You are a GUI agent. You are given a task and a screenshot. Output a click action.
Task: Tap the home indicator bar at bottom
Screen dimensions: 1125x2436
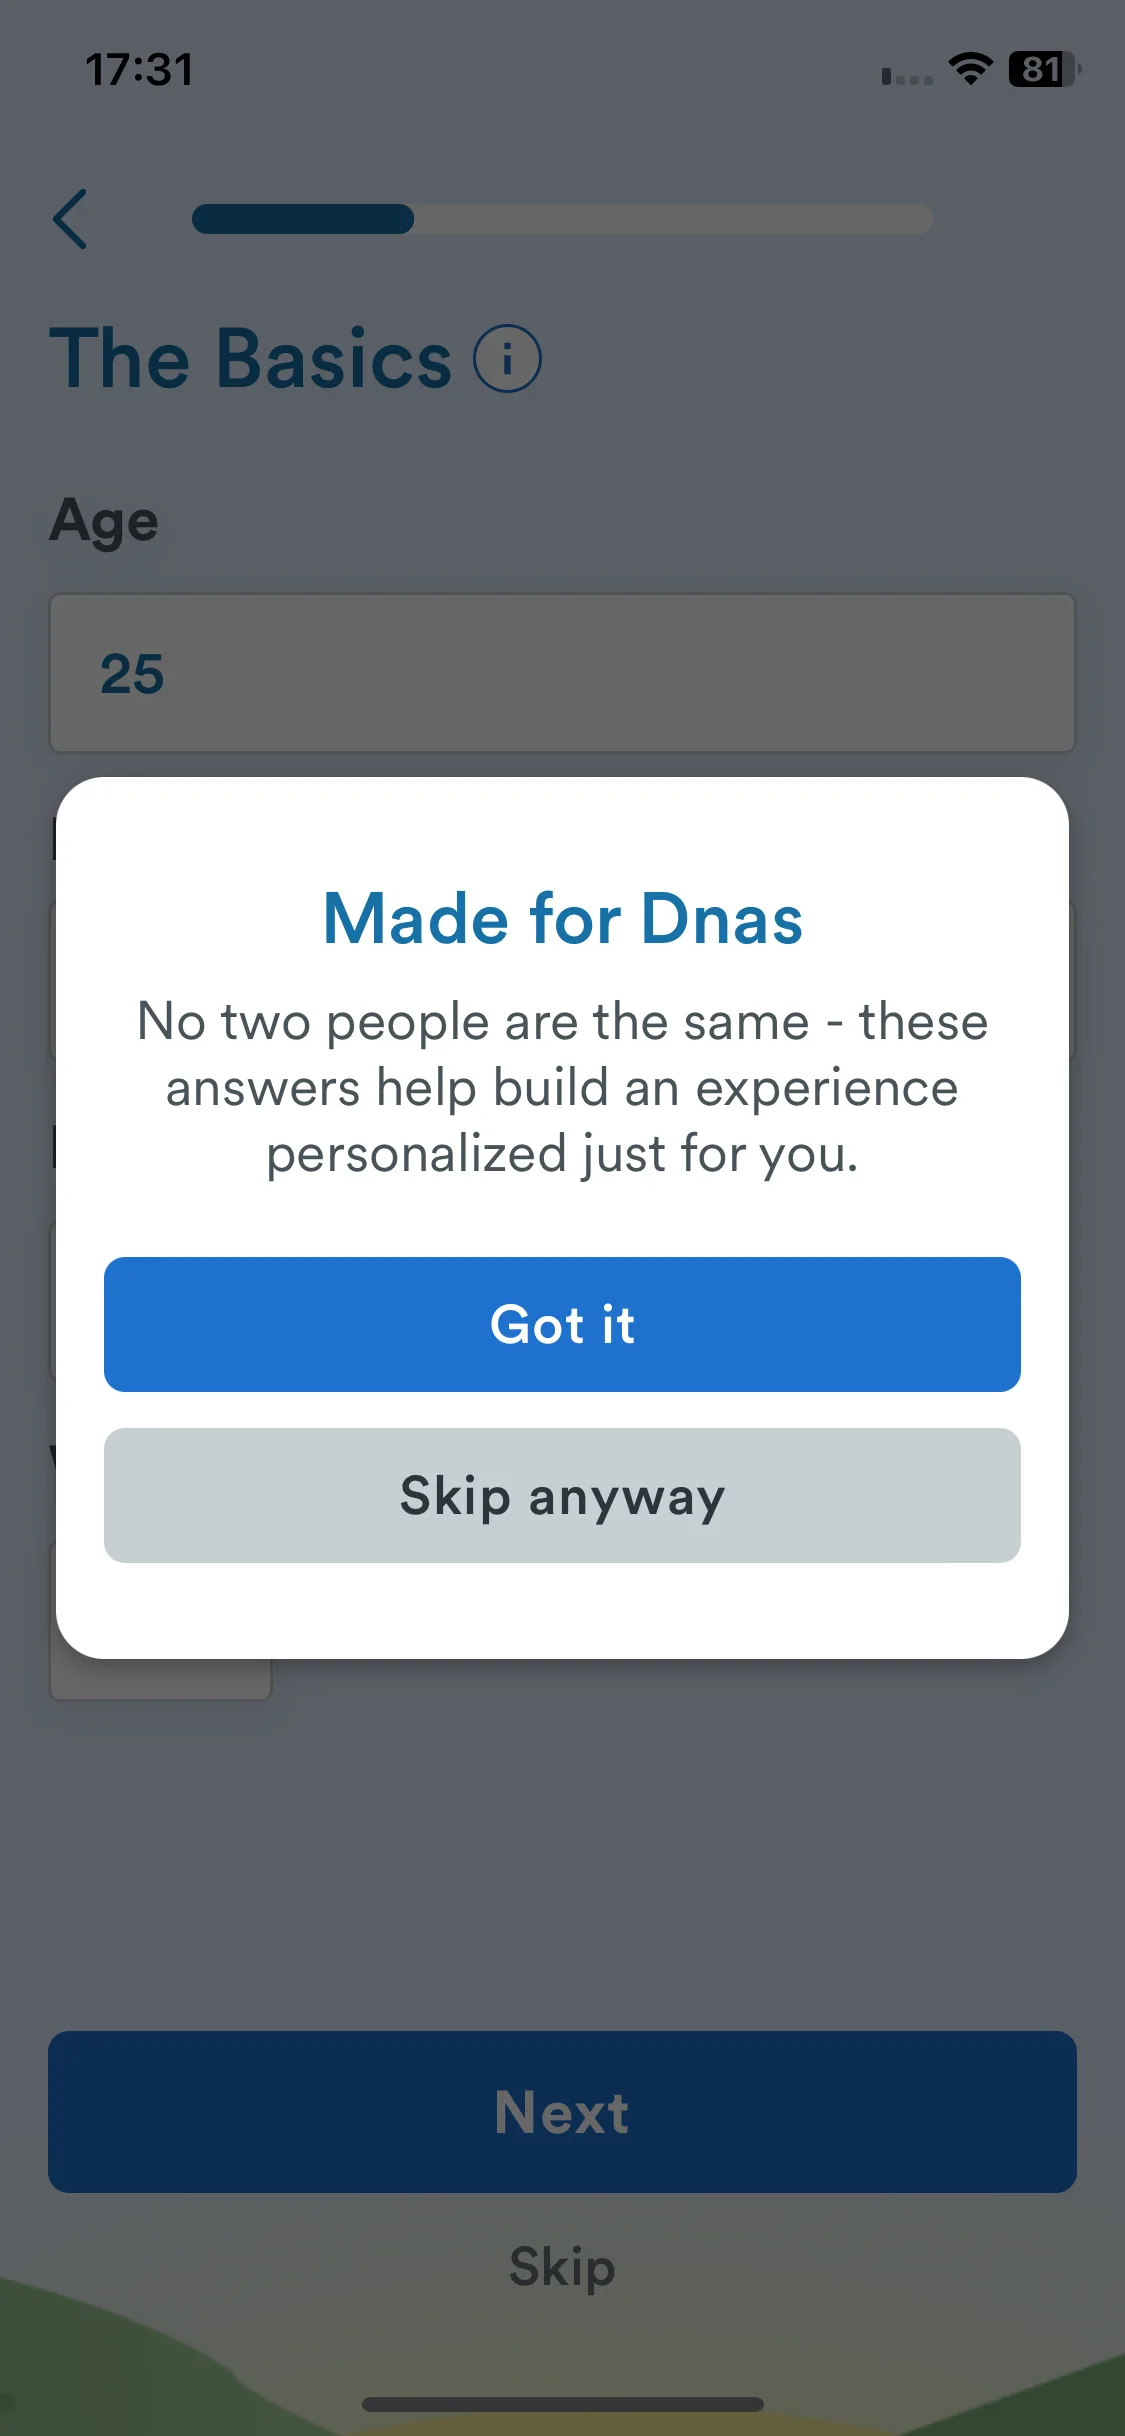[563, 2404]
